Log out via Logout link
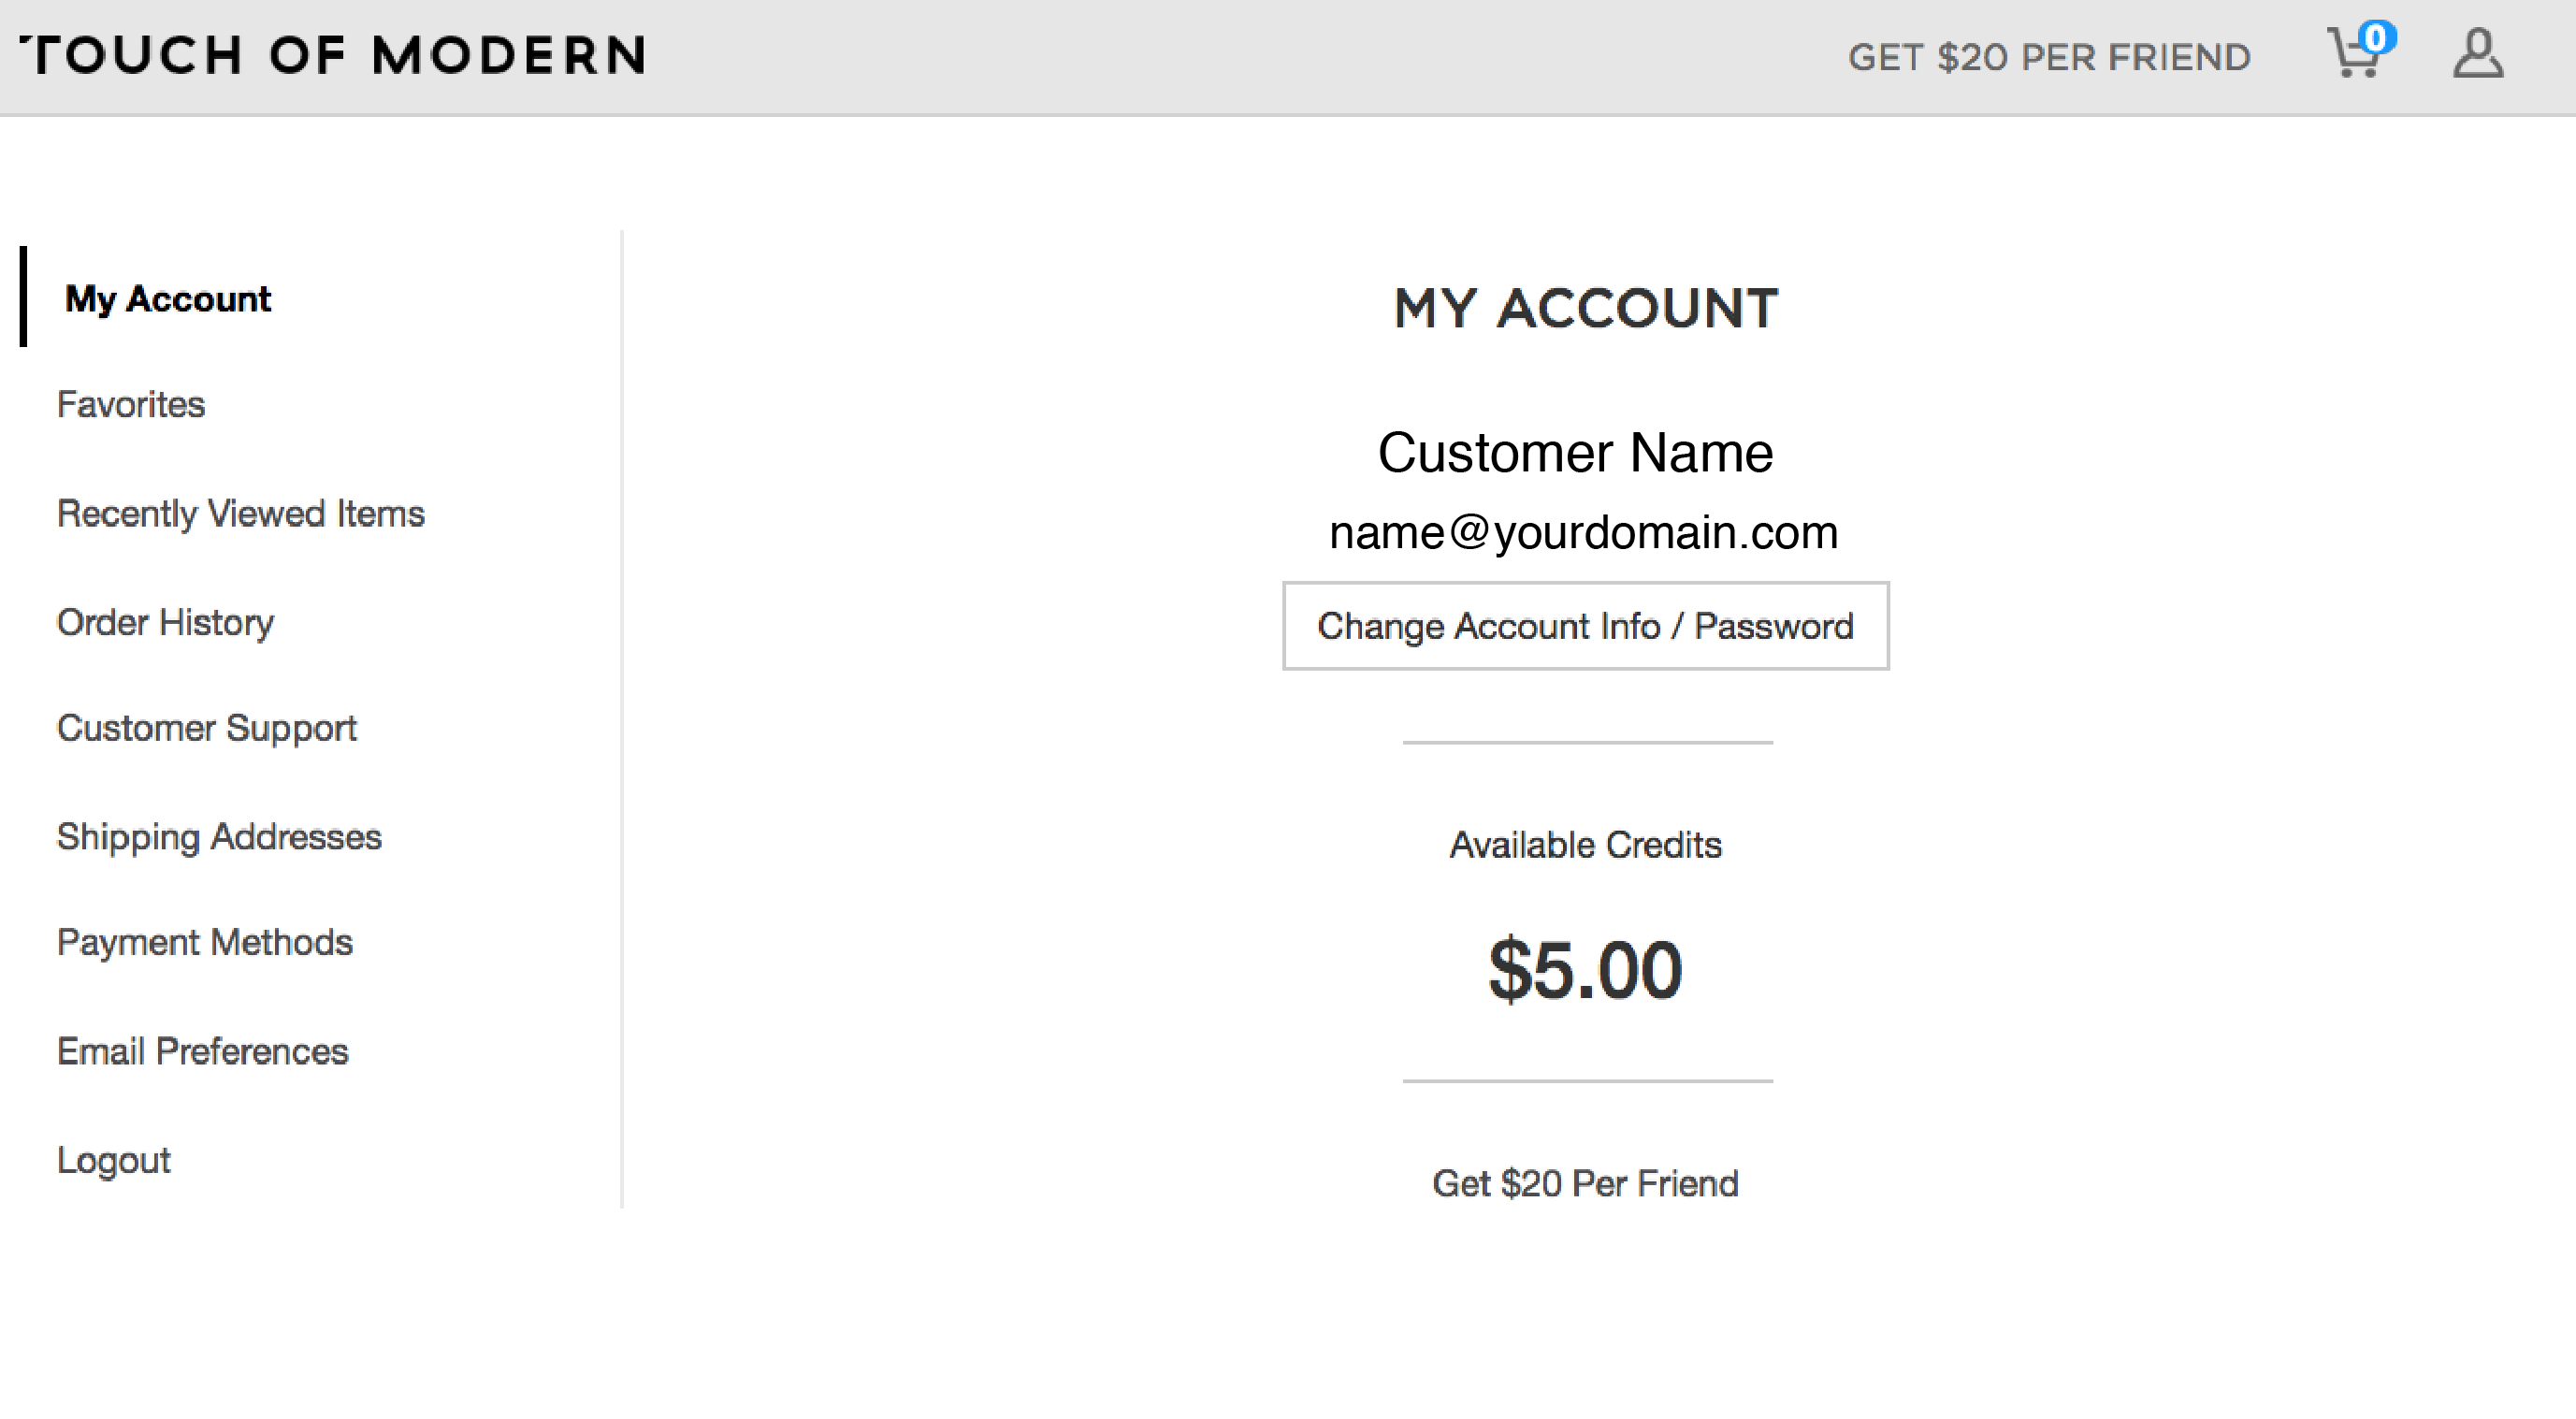Image resolution: width=2576 pixels, height=1419 pixels. (x=114, y=1160)
